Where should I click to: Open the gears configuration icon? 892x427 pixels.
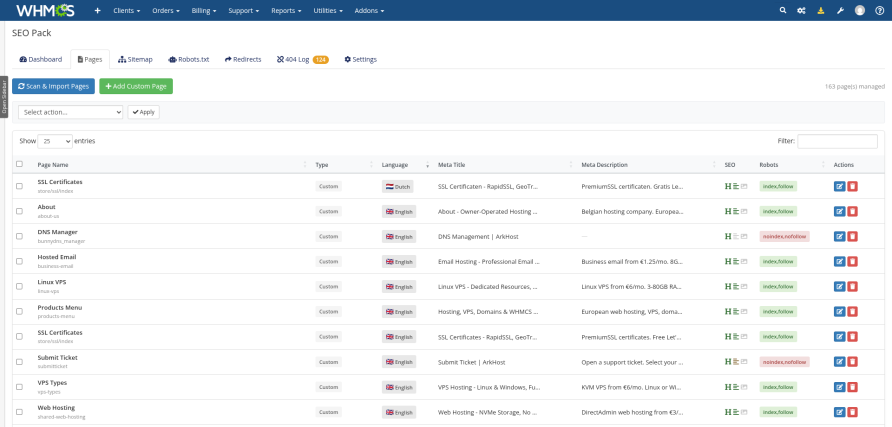[x=801, y=10]
